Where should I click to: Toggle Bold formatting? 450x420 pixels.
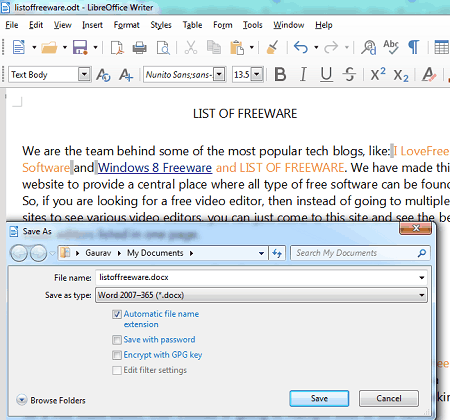point(280,74)
